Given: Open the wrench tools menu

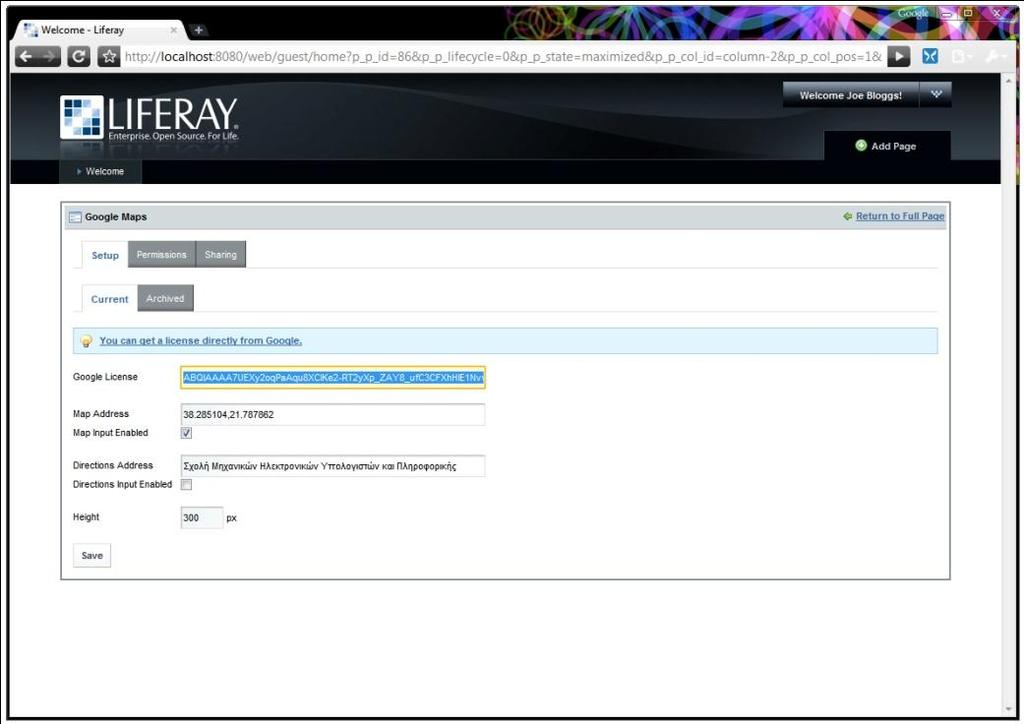Looking at the screenshot, I should click(x=993, y=57).
